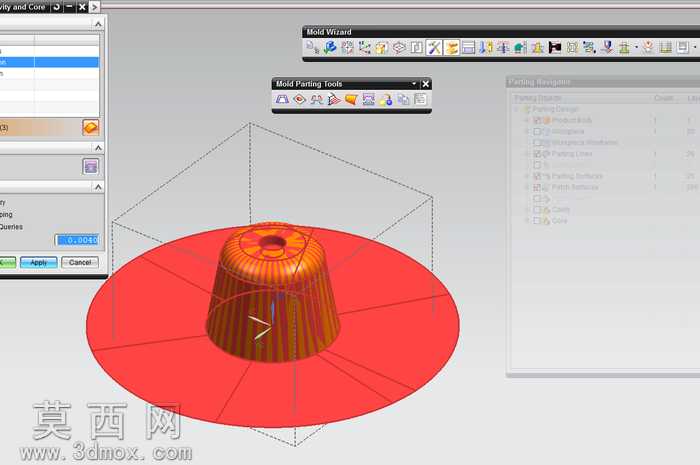This screenshot has width=700, height=465.
Task: Open the Runner design icon
Action: point(572,47)
